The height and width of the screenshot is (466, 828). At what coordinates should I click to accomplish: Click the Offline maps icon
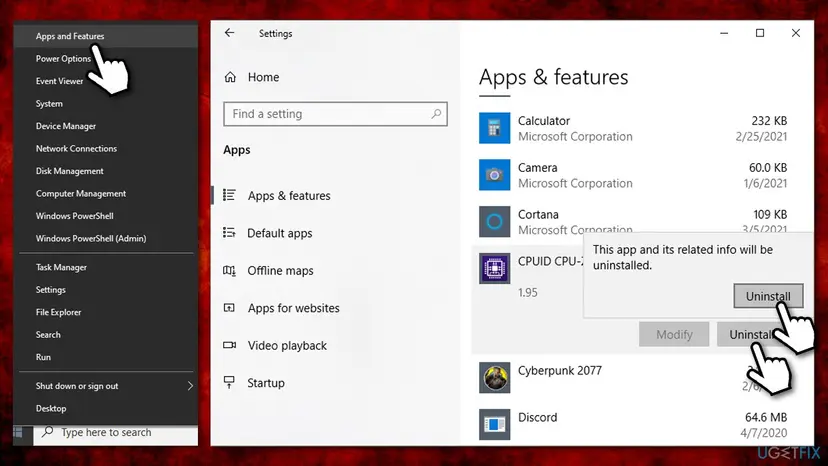(229, 271)
